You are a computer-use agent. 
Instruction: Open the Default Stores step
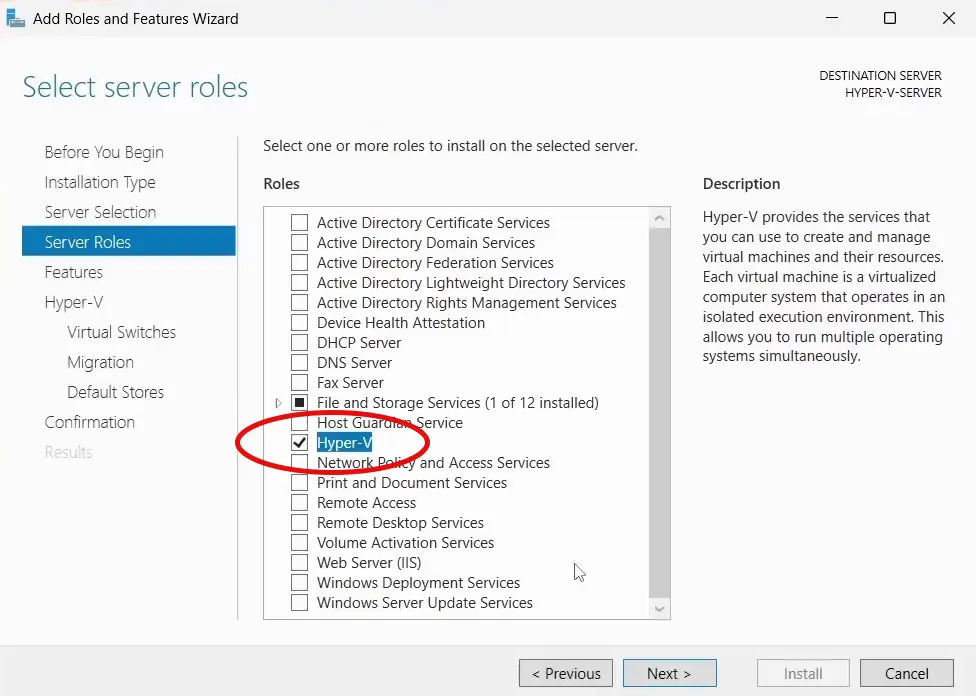coord(115,392)
